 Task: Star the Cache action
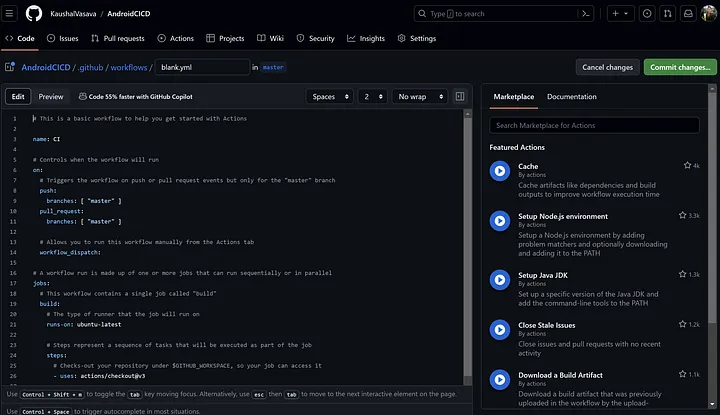[687, 165]
